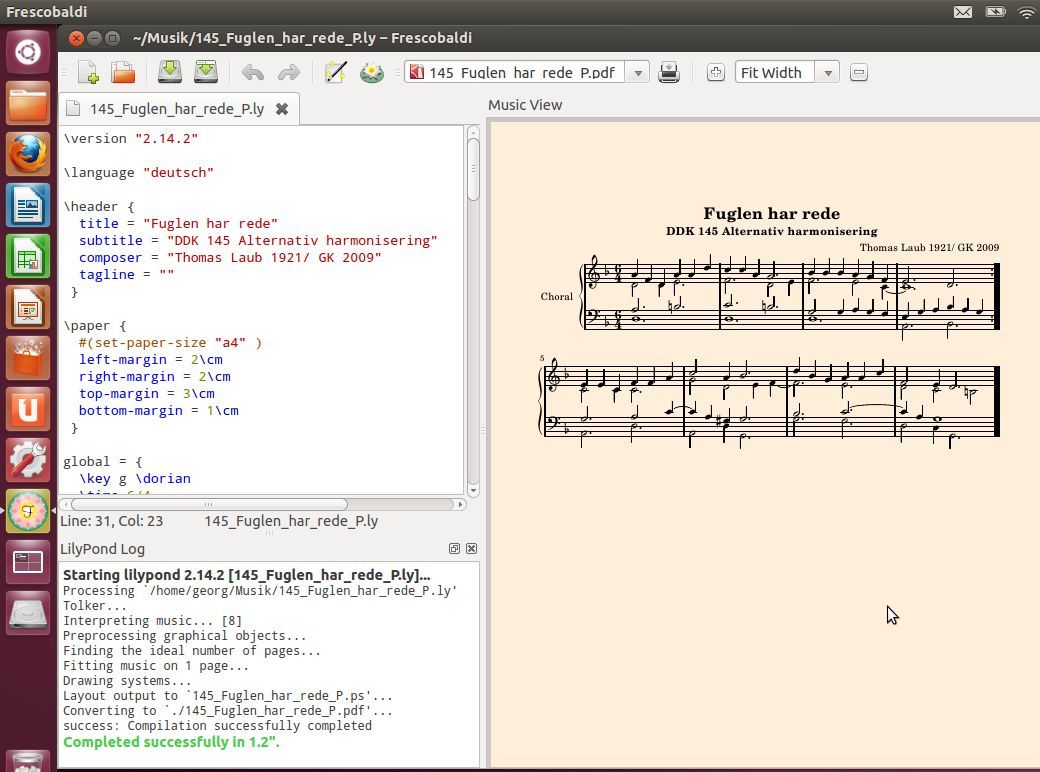Open the PDF document selector dropdown arrow
1040x772 pixels.
[638, 72]
